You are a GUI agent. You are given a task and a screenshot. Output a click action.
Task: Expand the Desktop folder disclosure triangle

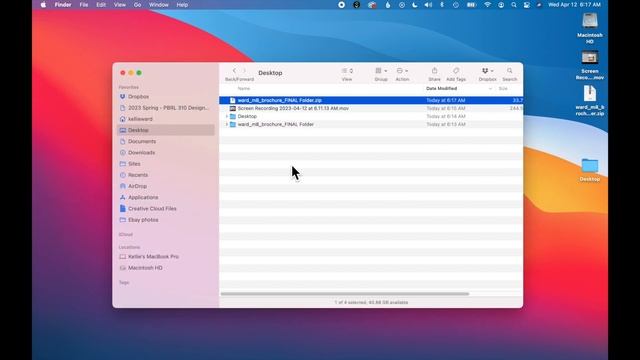(x=227, y=116)
